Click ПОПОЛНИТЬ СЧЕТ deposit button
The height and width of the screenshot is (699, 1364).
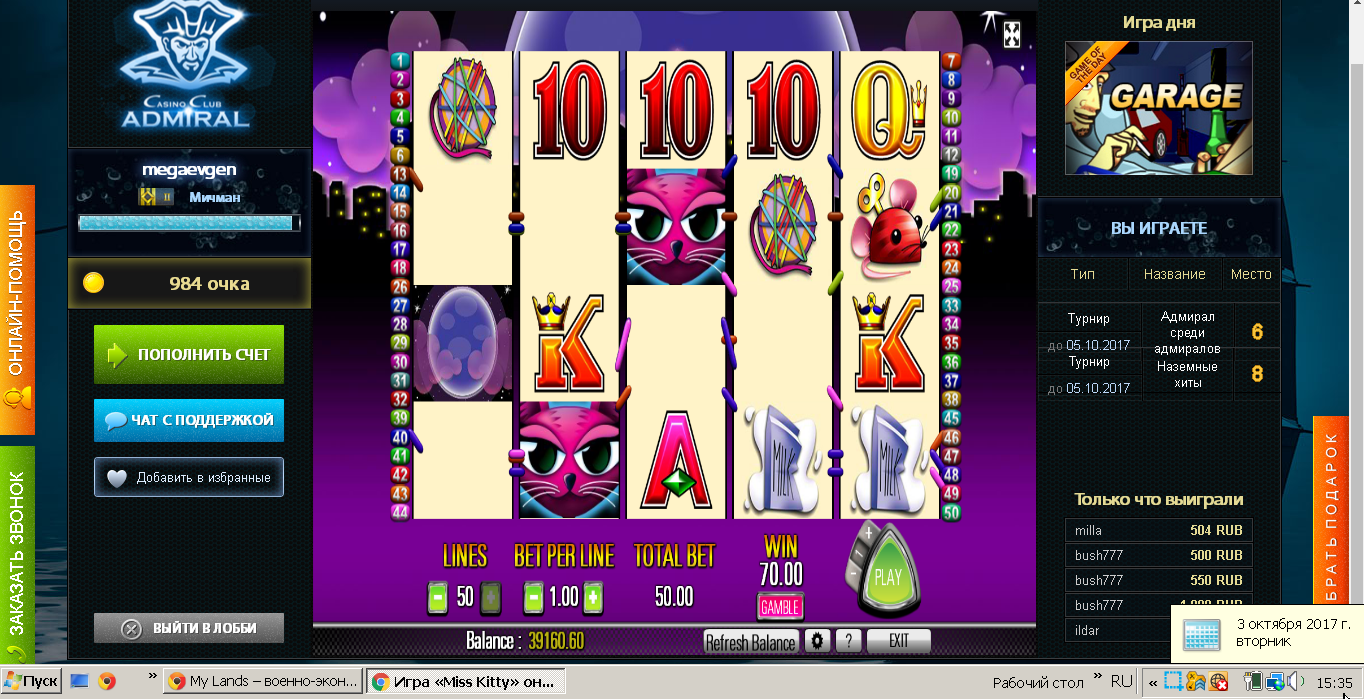click(189, 354)
